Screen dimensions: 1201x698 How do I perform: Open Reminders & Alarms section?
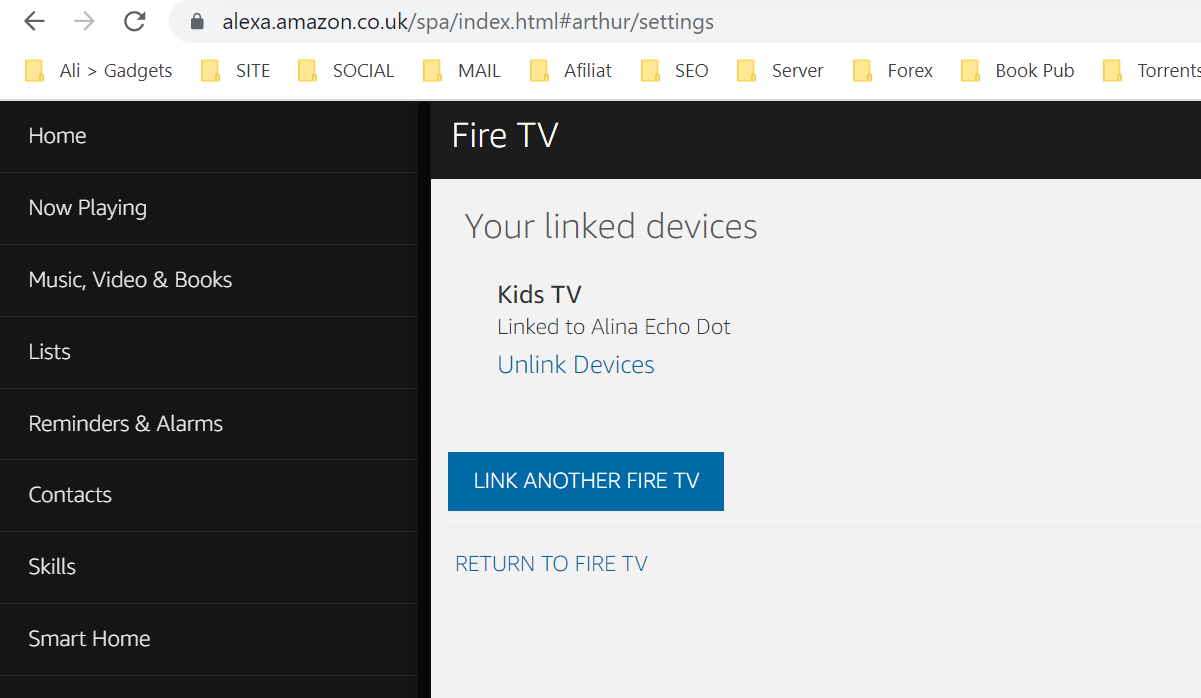tap(125, 424)
